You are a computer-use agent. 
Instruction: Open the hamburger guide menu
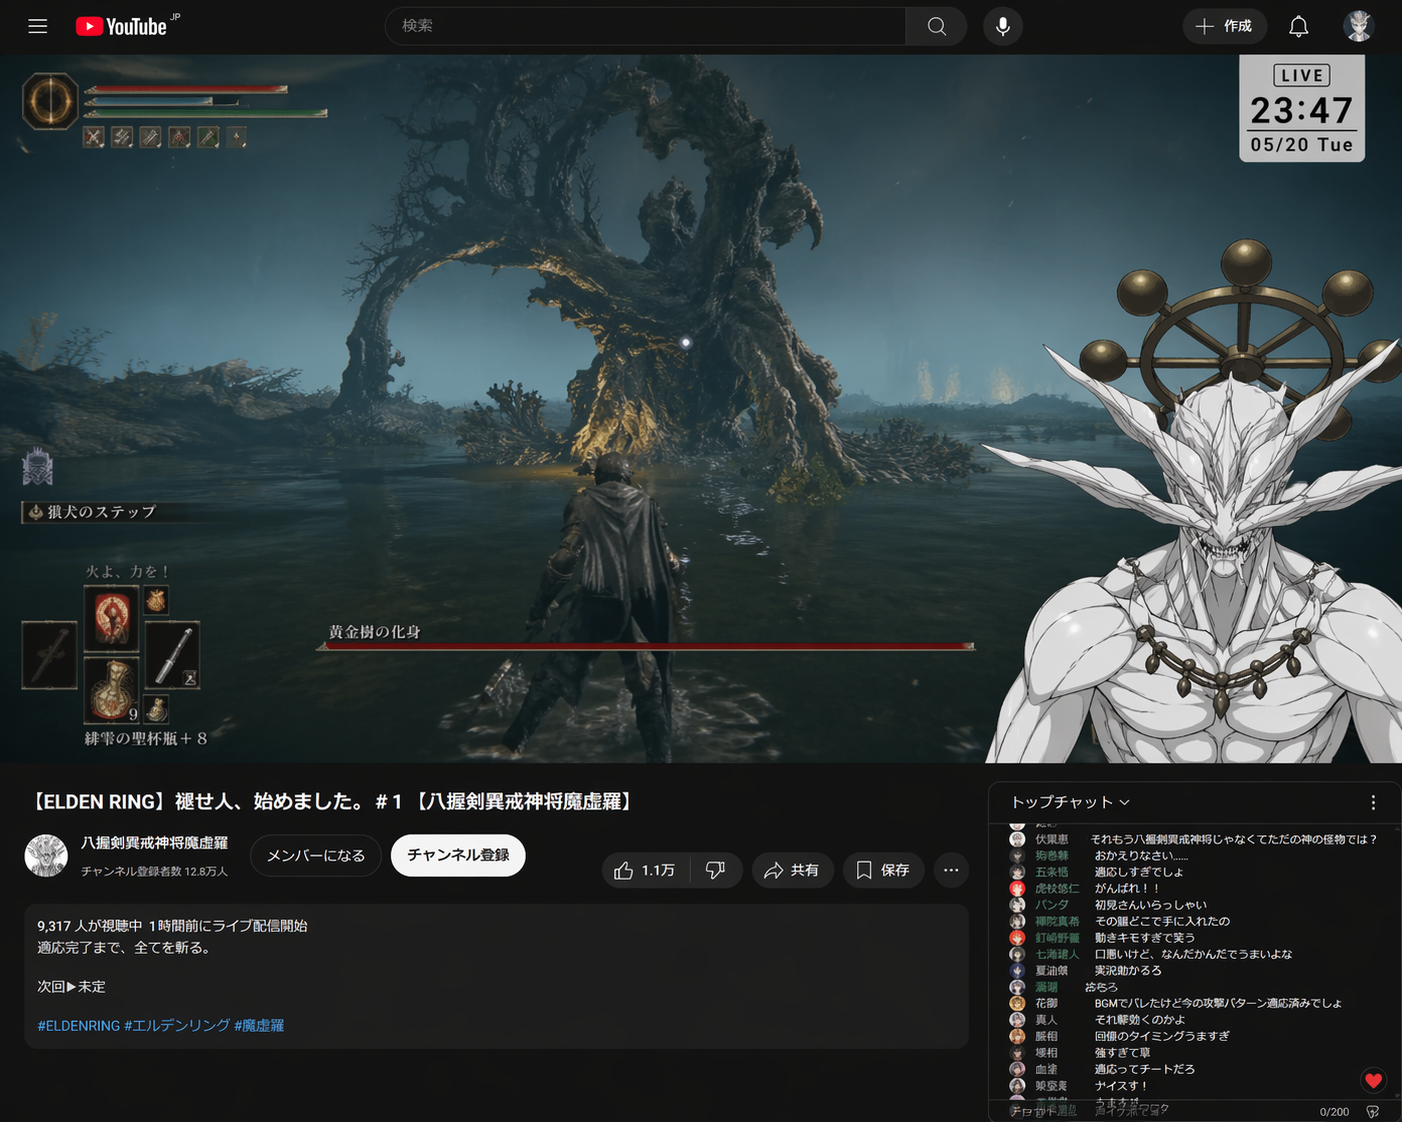(x=38, y=26)
